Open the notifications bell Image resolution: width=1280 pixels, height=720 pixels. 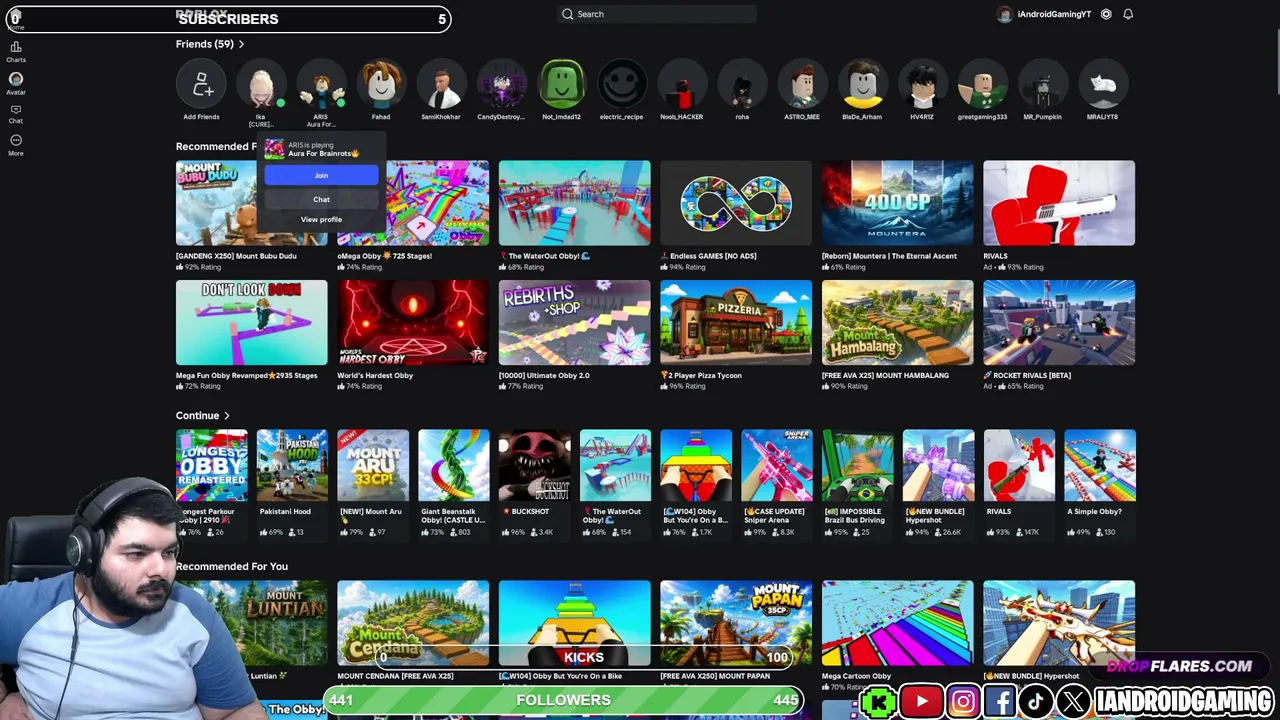coord(1128,14)
